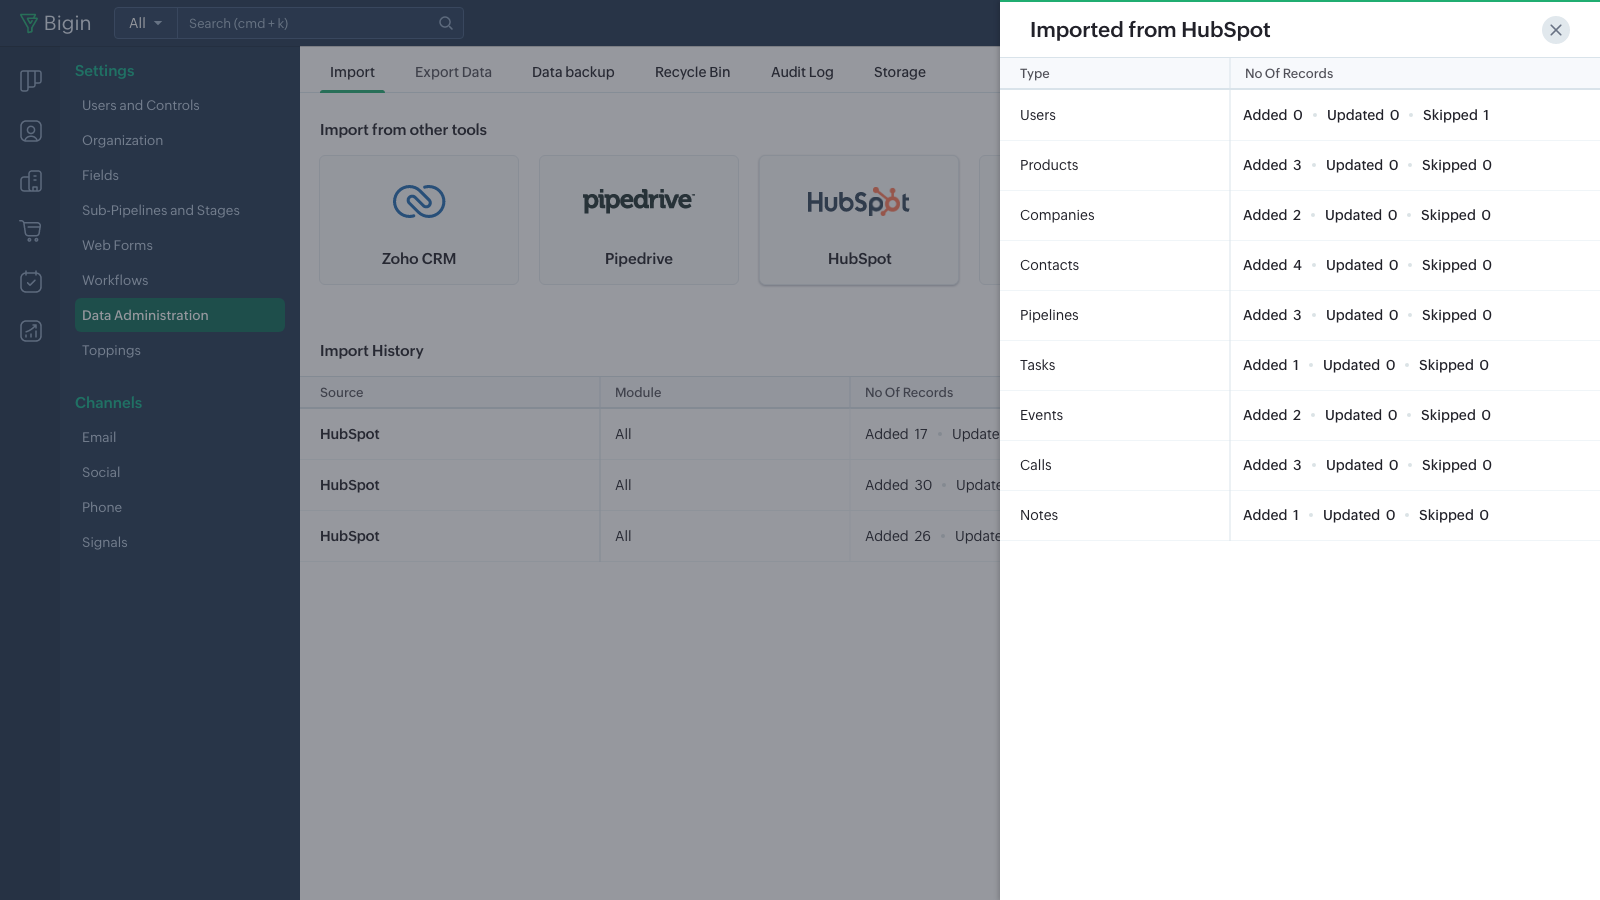1600x900 pixels.
Task: Open the Workflows settings page
Action: pos(115,280)
